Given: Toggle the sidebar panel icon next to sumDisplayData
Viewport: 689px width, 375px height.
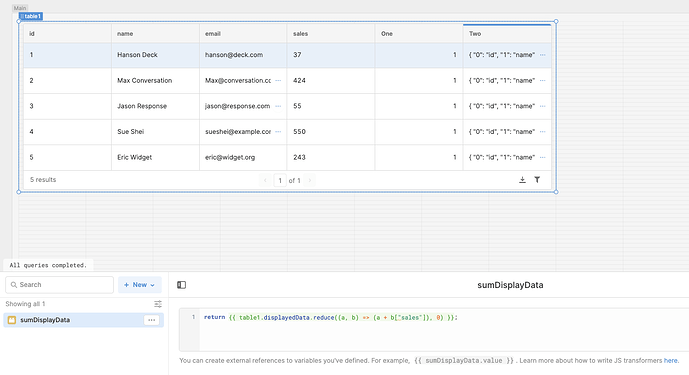Looking at the screenshot, I should click(x=181, y=285).
